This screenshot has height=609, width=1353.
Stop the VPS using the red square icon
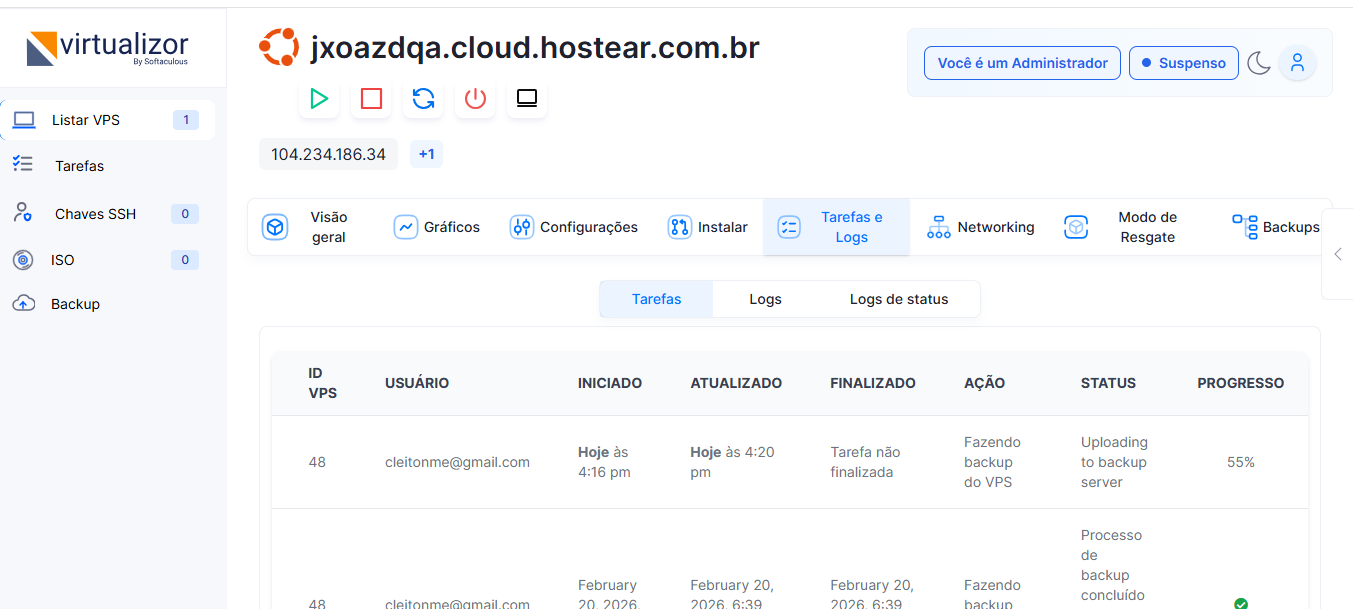[x=371, y=98]
